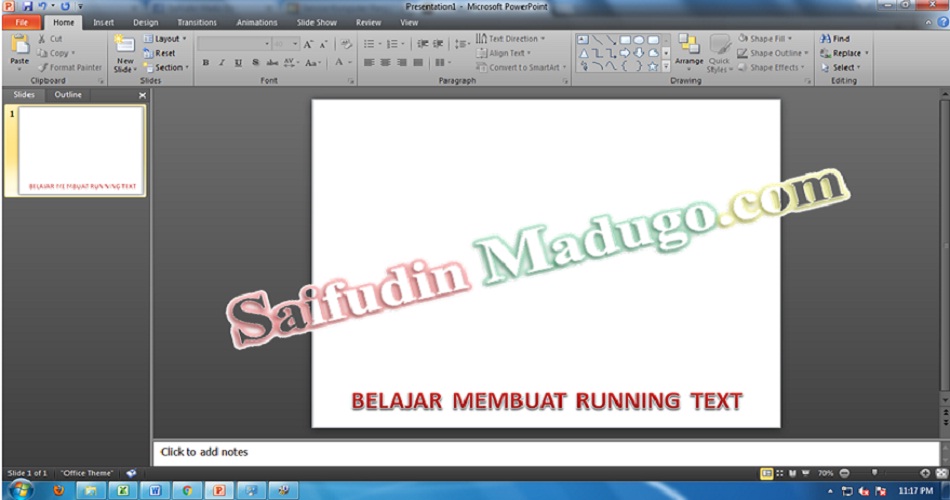Click the Save icon in Quick Access

coord(27,6)
